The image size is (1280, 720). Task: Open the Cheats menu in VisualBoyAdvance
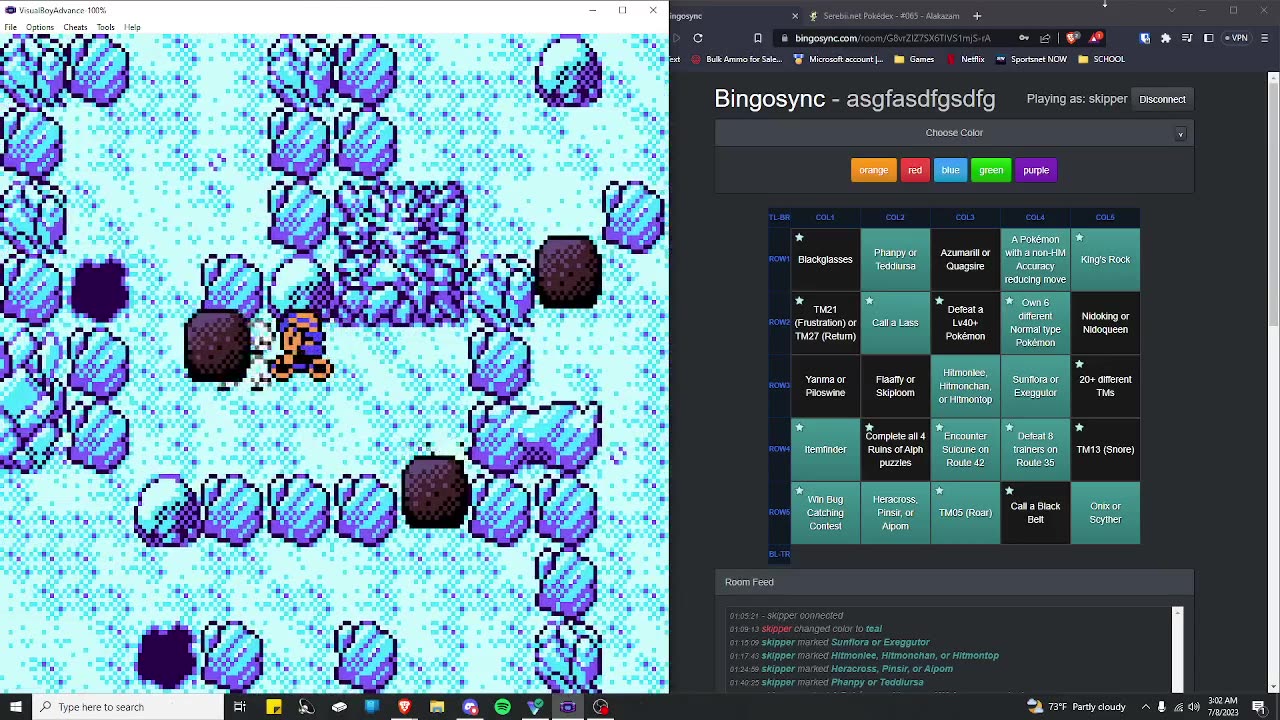[75, 27]
